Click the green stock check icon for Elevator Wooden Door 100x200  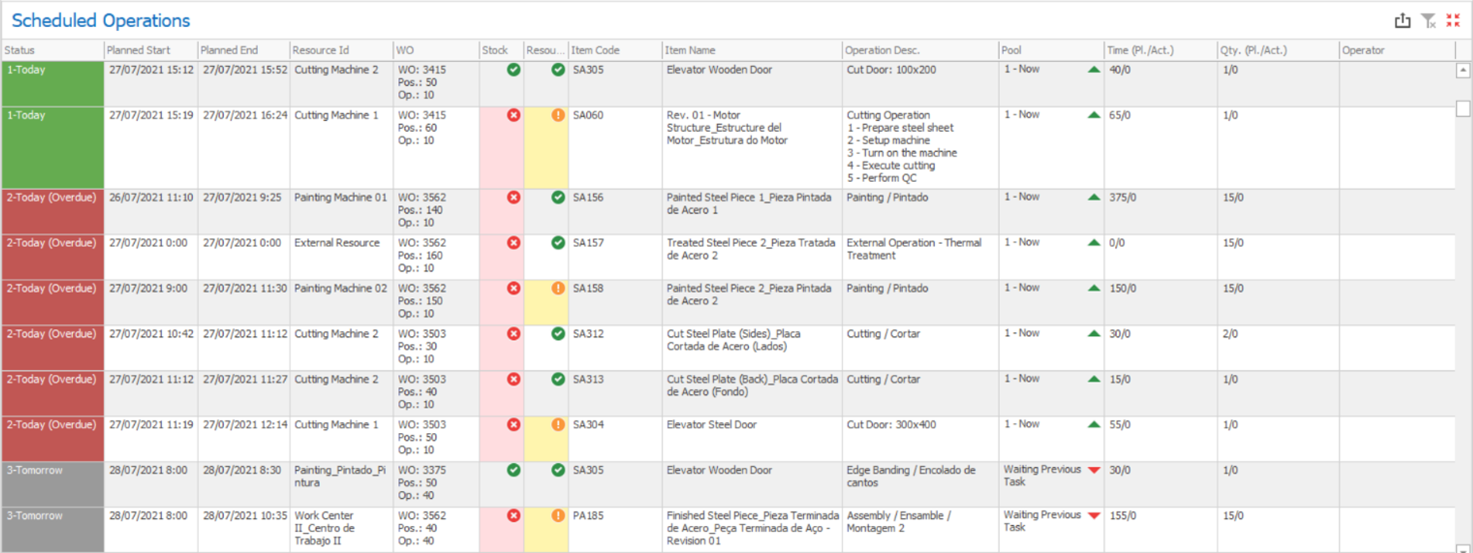tap(514, 70)
